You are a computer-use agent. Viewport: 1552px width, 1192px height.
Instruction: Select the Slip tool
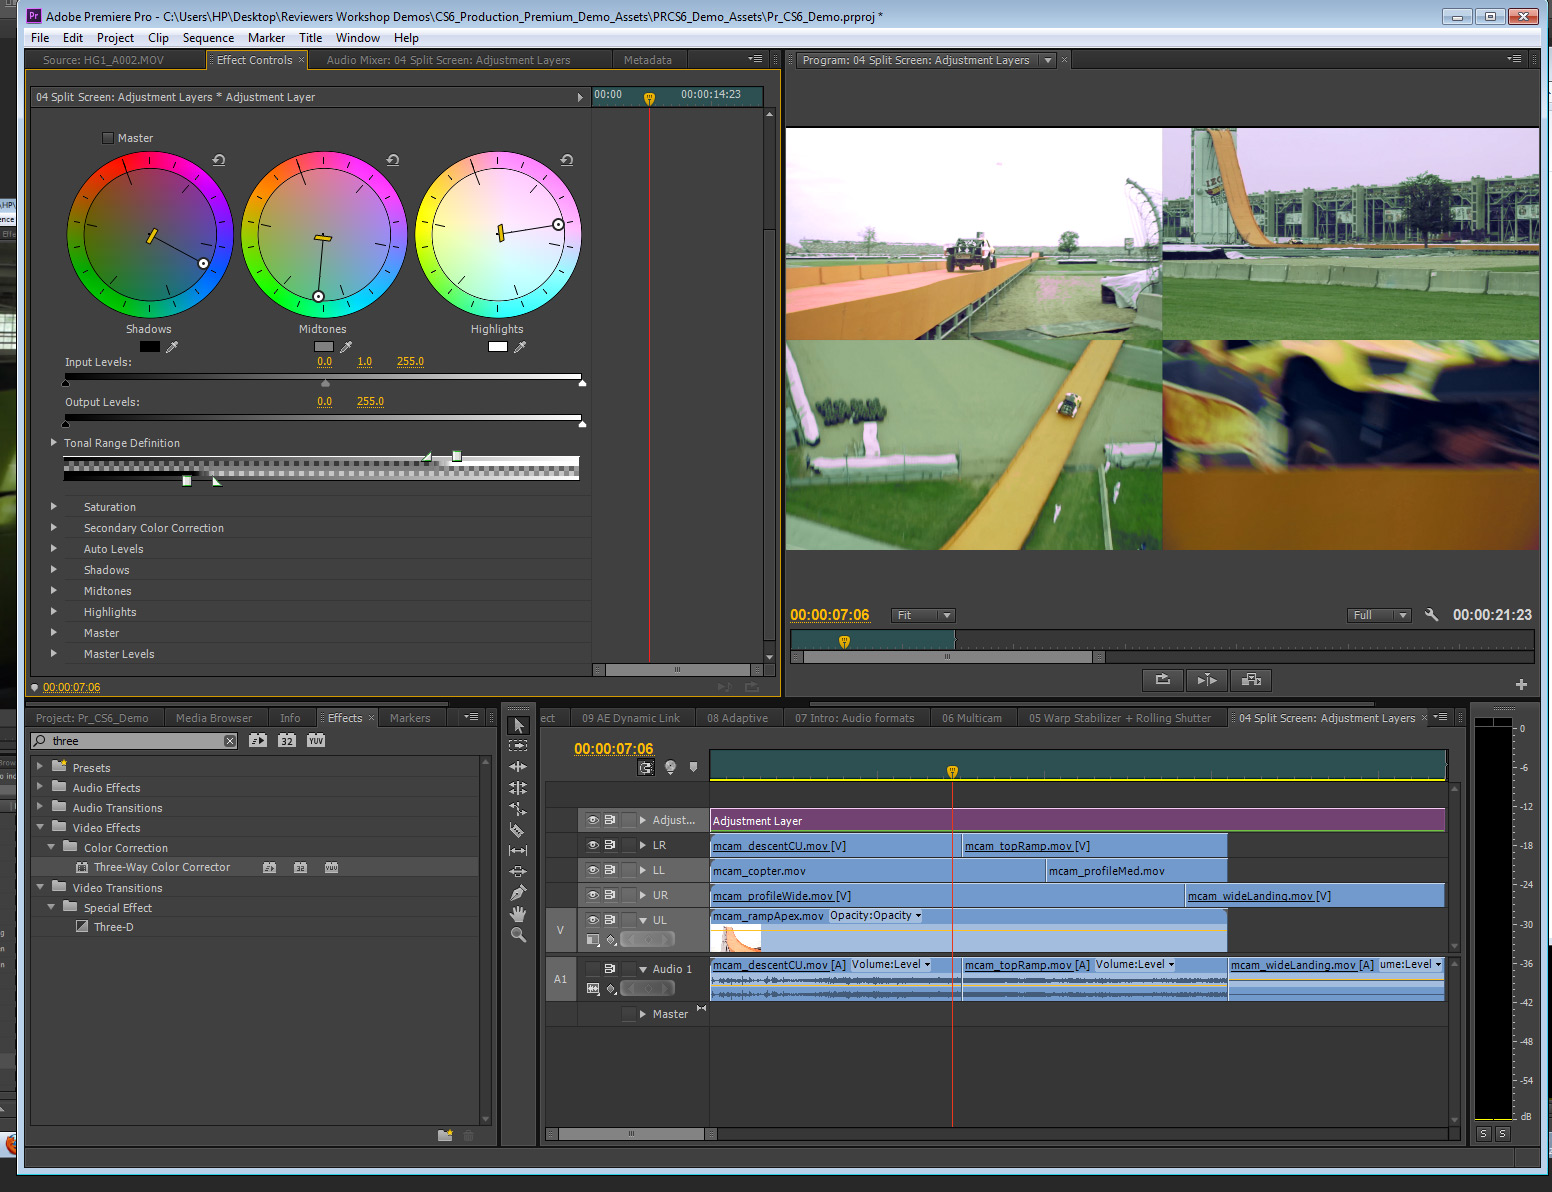coord(518,851)
